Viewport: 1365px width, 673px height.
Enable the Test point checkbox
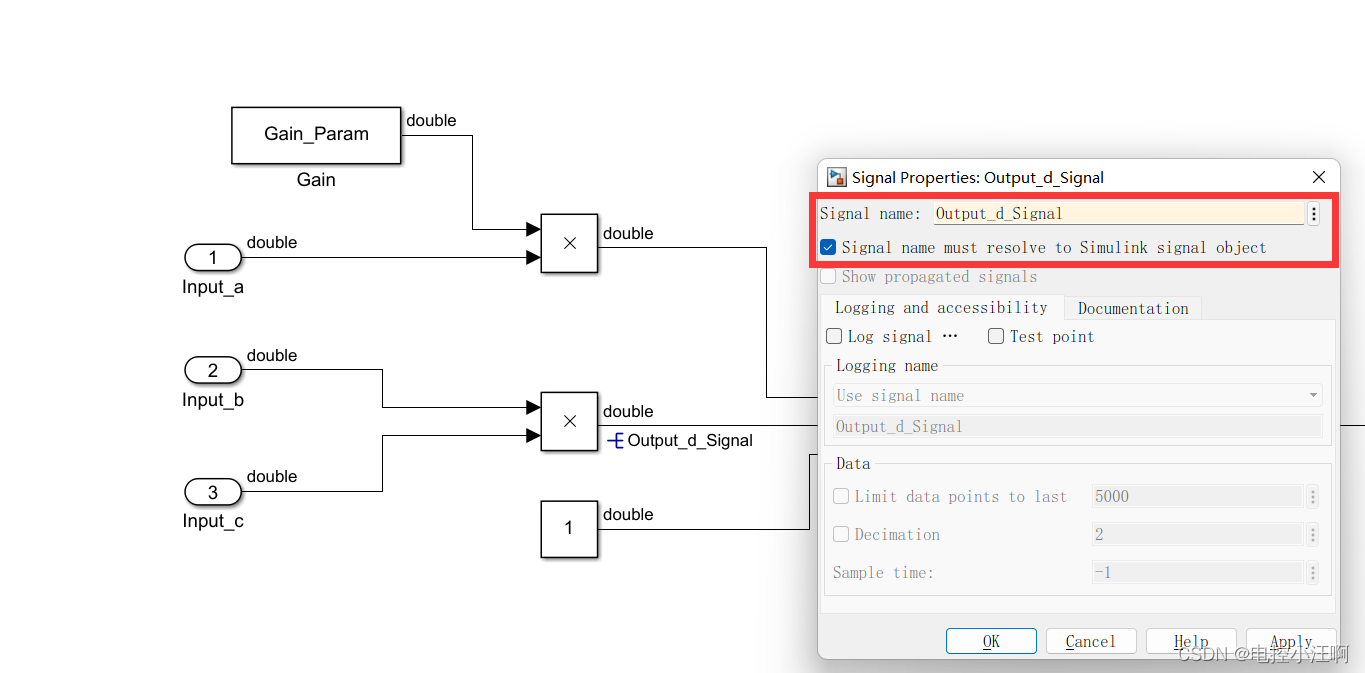point(995,336)
